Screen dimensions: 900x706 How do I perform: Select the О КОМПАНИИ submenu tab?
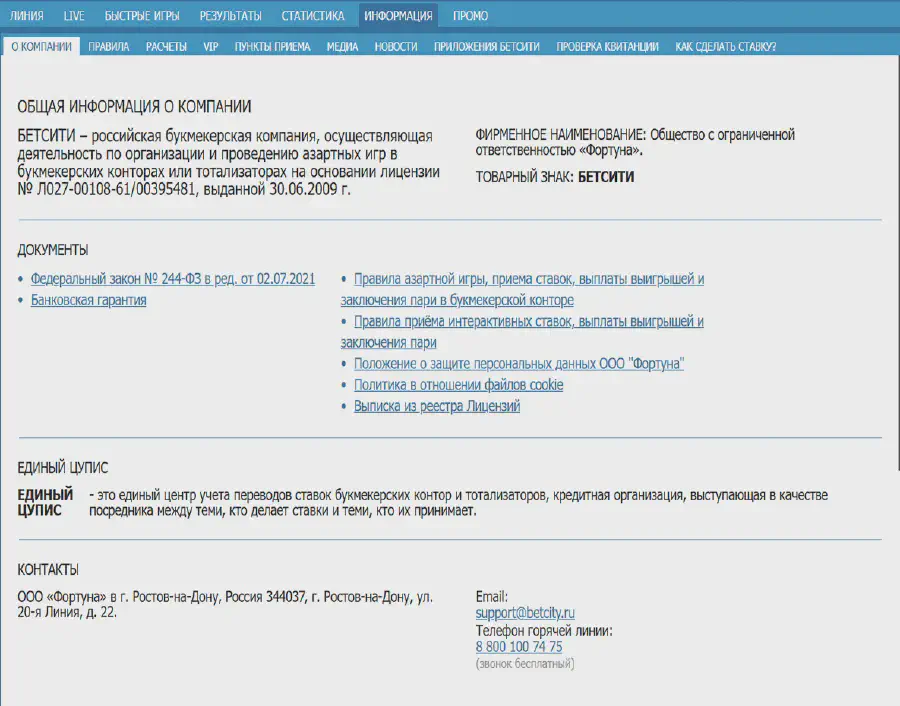[41, 46]
